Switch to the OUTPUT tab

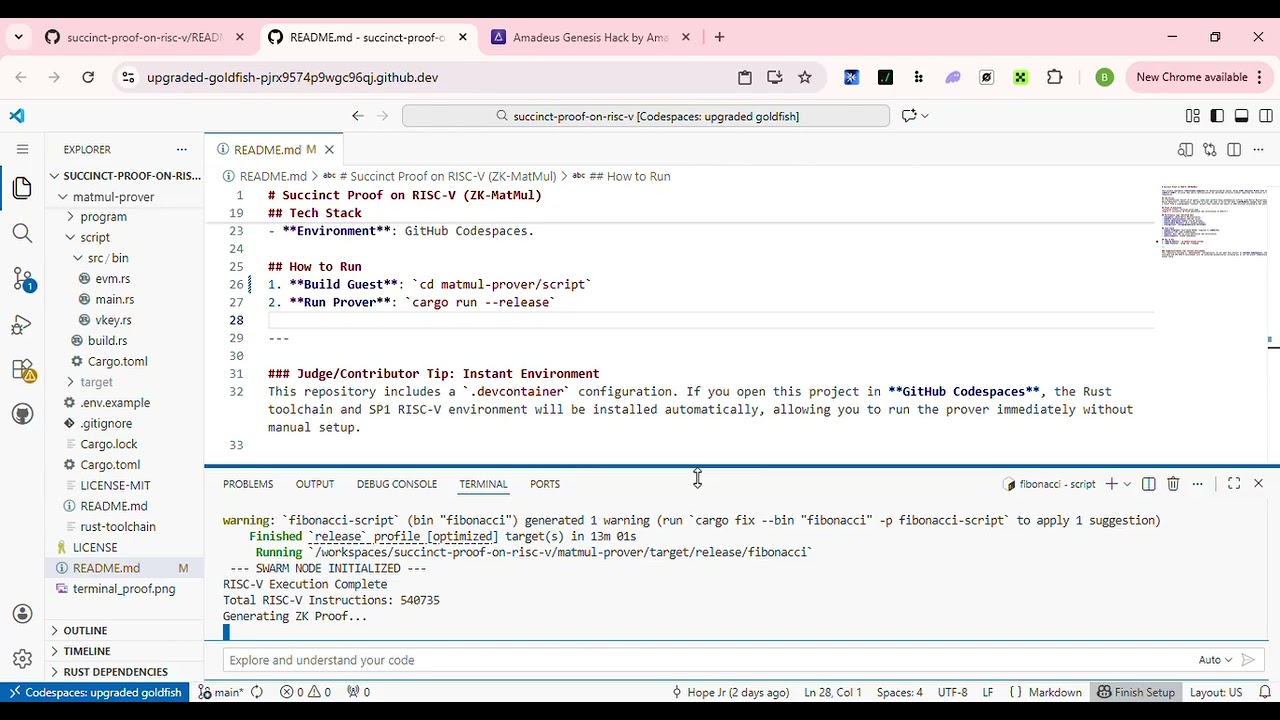(x=315, y=484)
